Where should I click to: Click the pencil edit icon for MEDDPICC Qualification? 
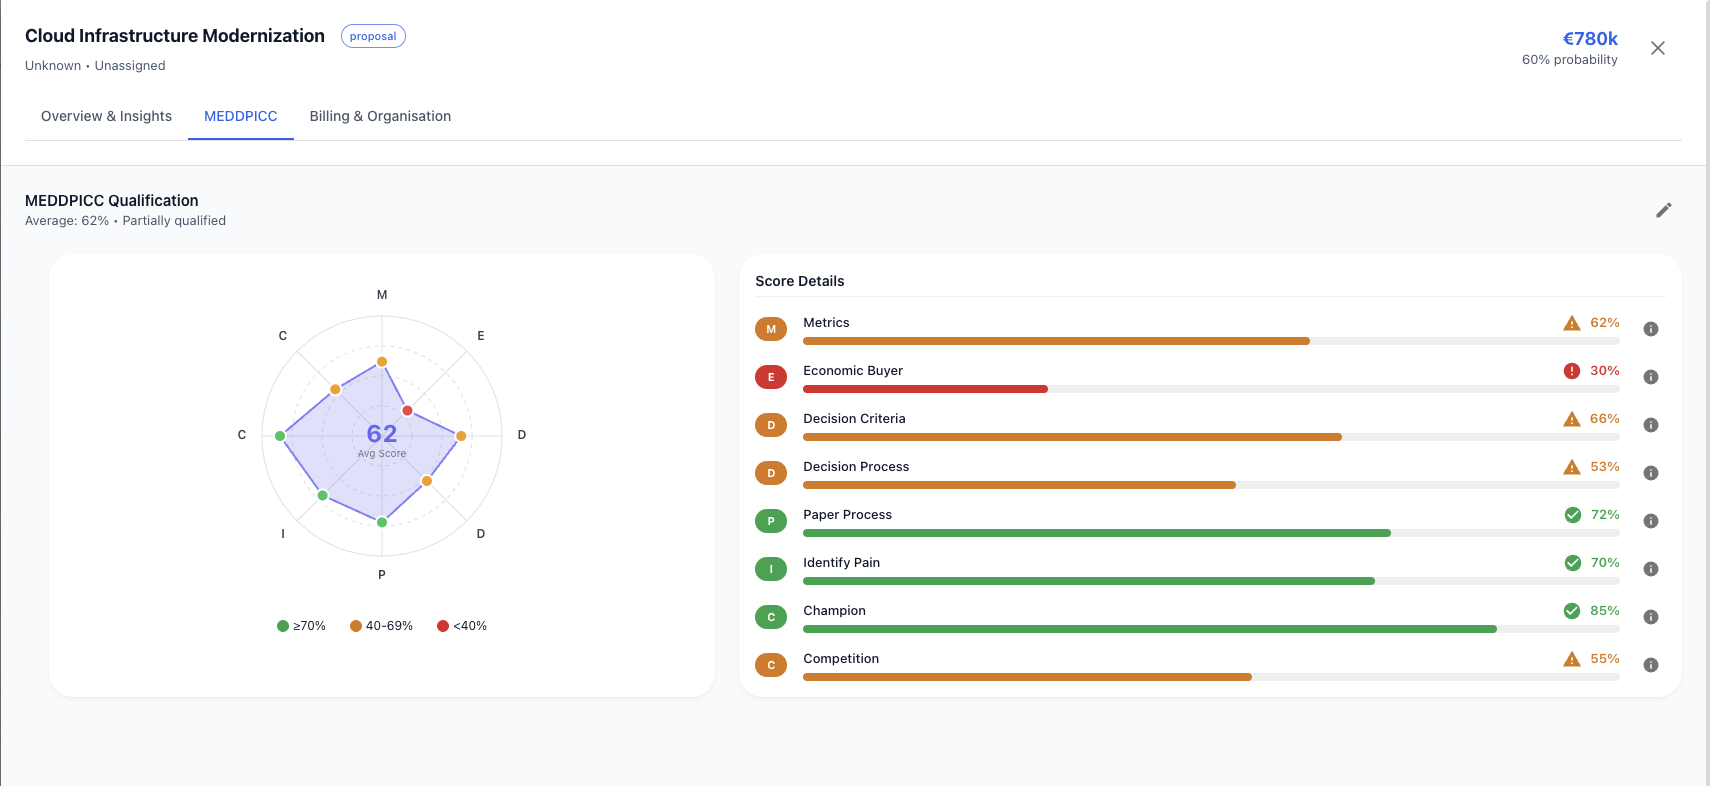(x=1663, y=210)
